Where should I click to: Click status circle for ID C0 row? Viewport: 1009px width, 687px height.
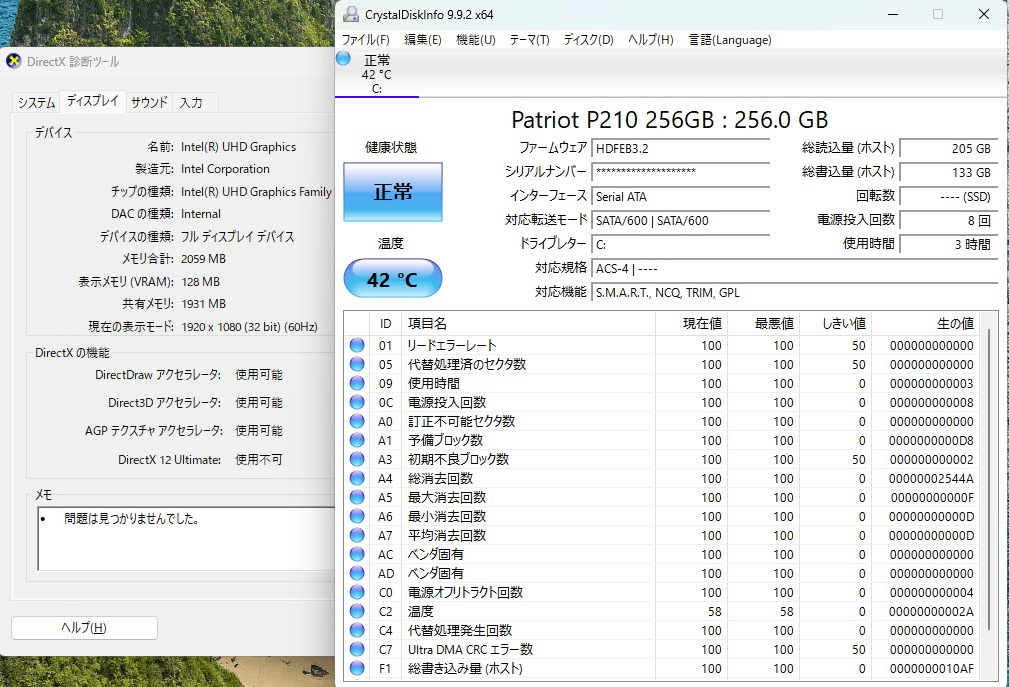pos(357,592)
